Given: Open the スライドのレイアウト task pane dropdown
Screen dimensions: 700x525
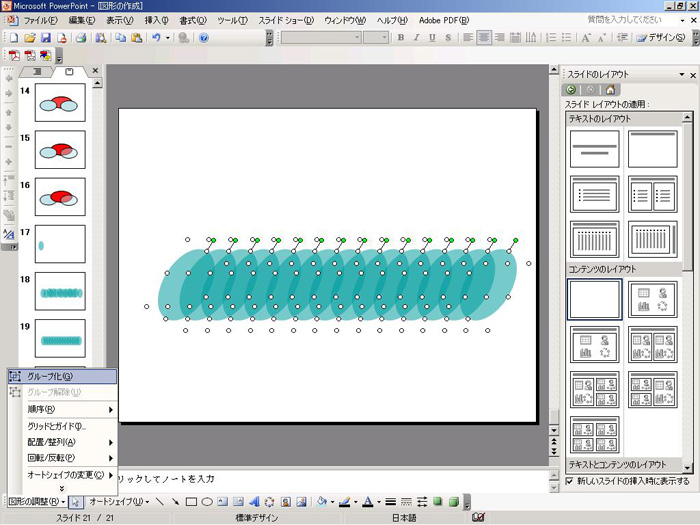Looking at the screenshot, I should pos(682,74).
